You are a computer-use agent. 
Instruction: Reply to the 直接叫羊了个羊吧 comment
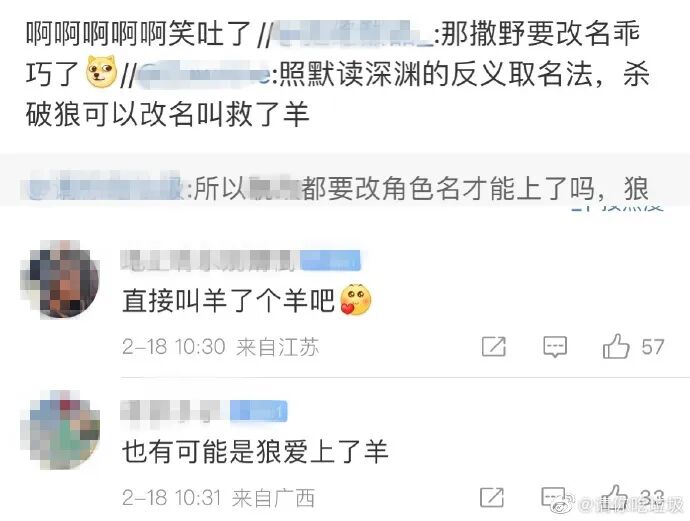click(554, 347)
